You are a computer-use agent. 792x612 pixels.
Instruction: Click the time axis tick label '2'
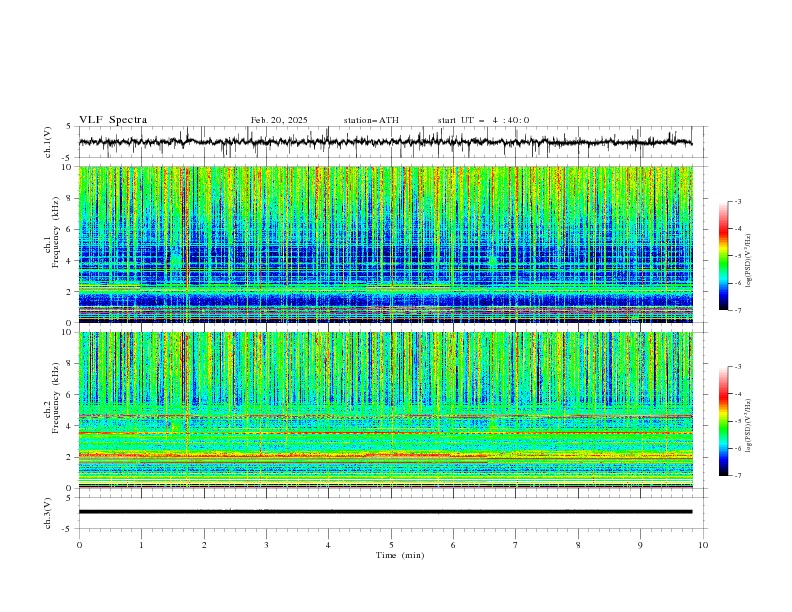pyautogui.click(x=204, y=545)
